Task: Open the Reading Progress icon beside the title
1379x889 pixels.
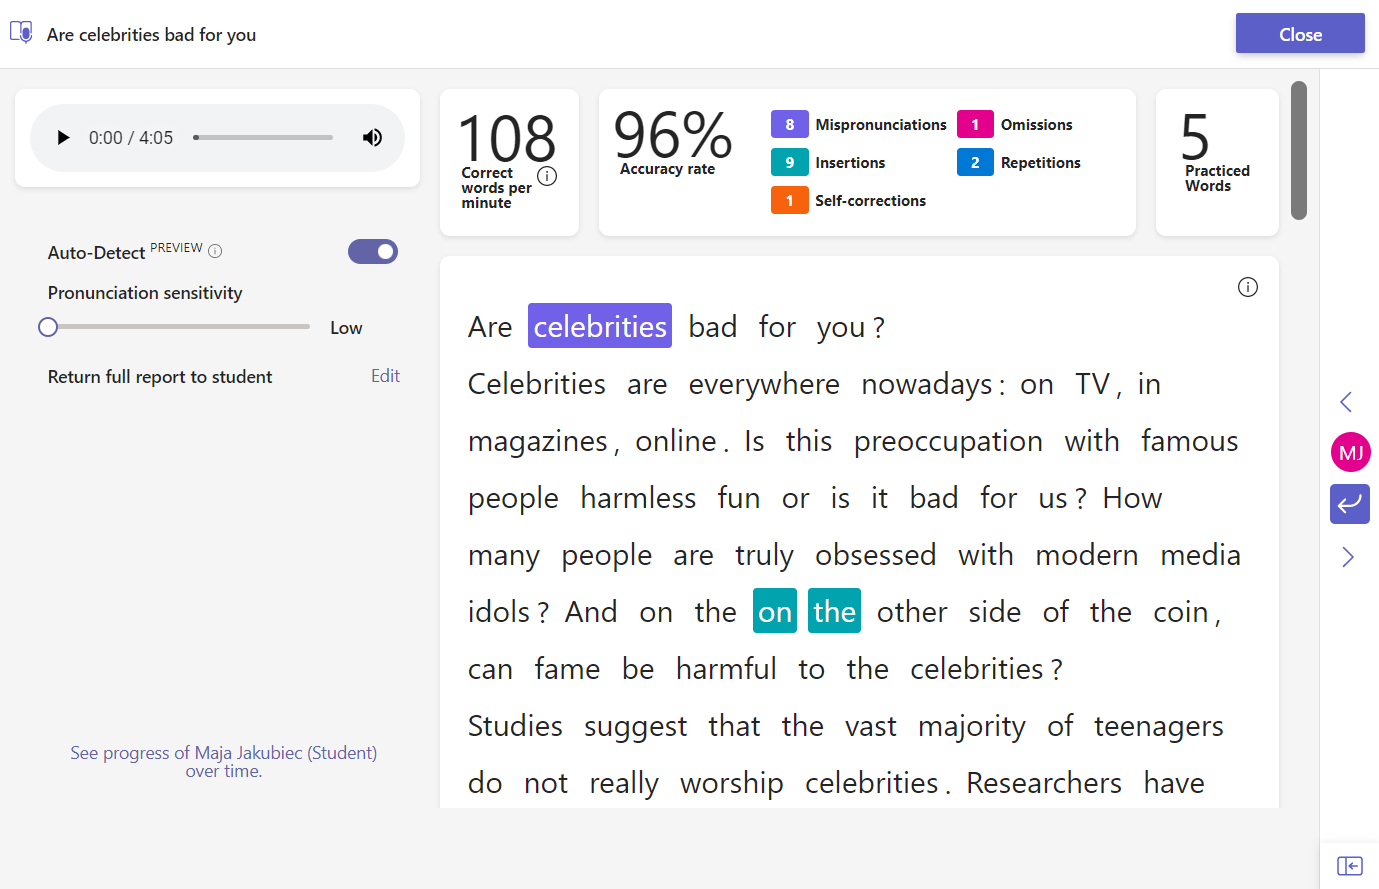Action: 21,33
